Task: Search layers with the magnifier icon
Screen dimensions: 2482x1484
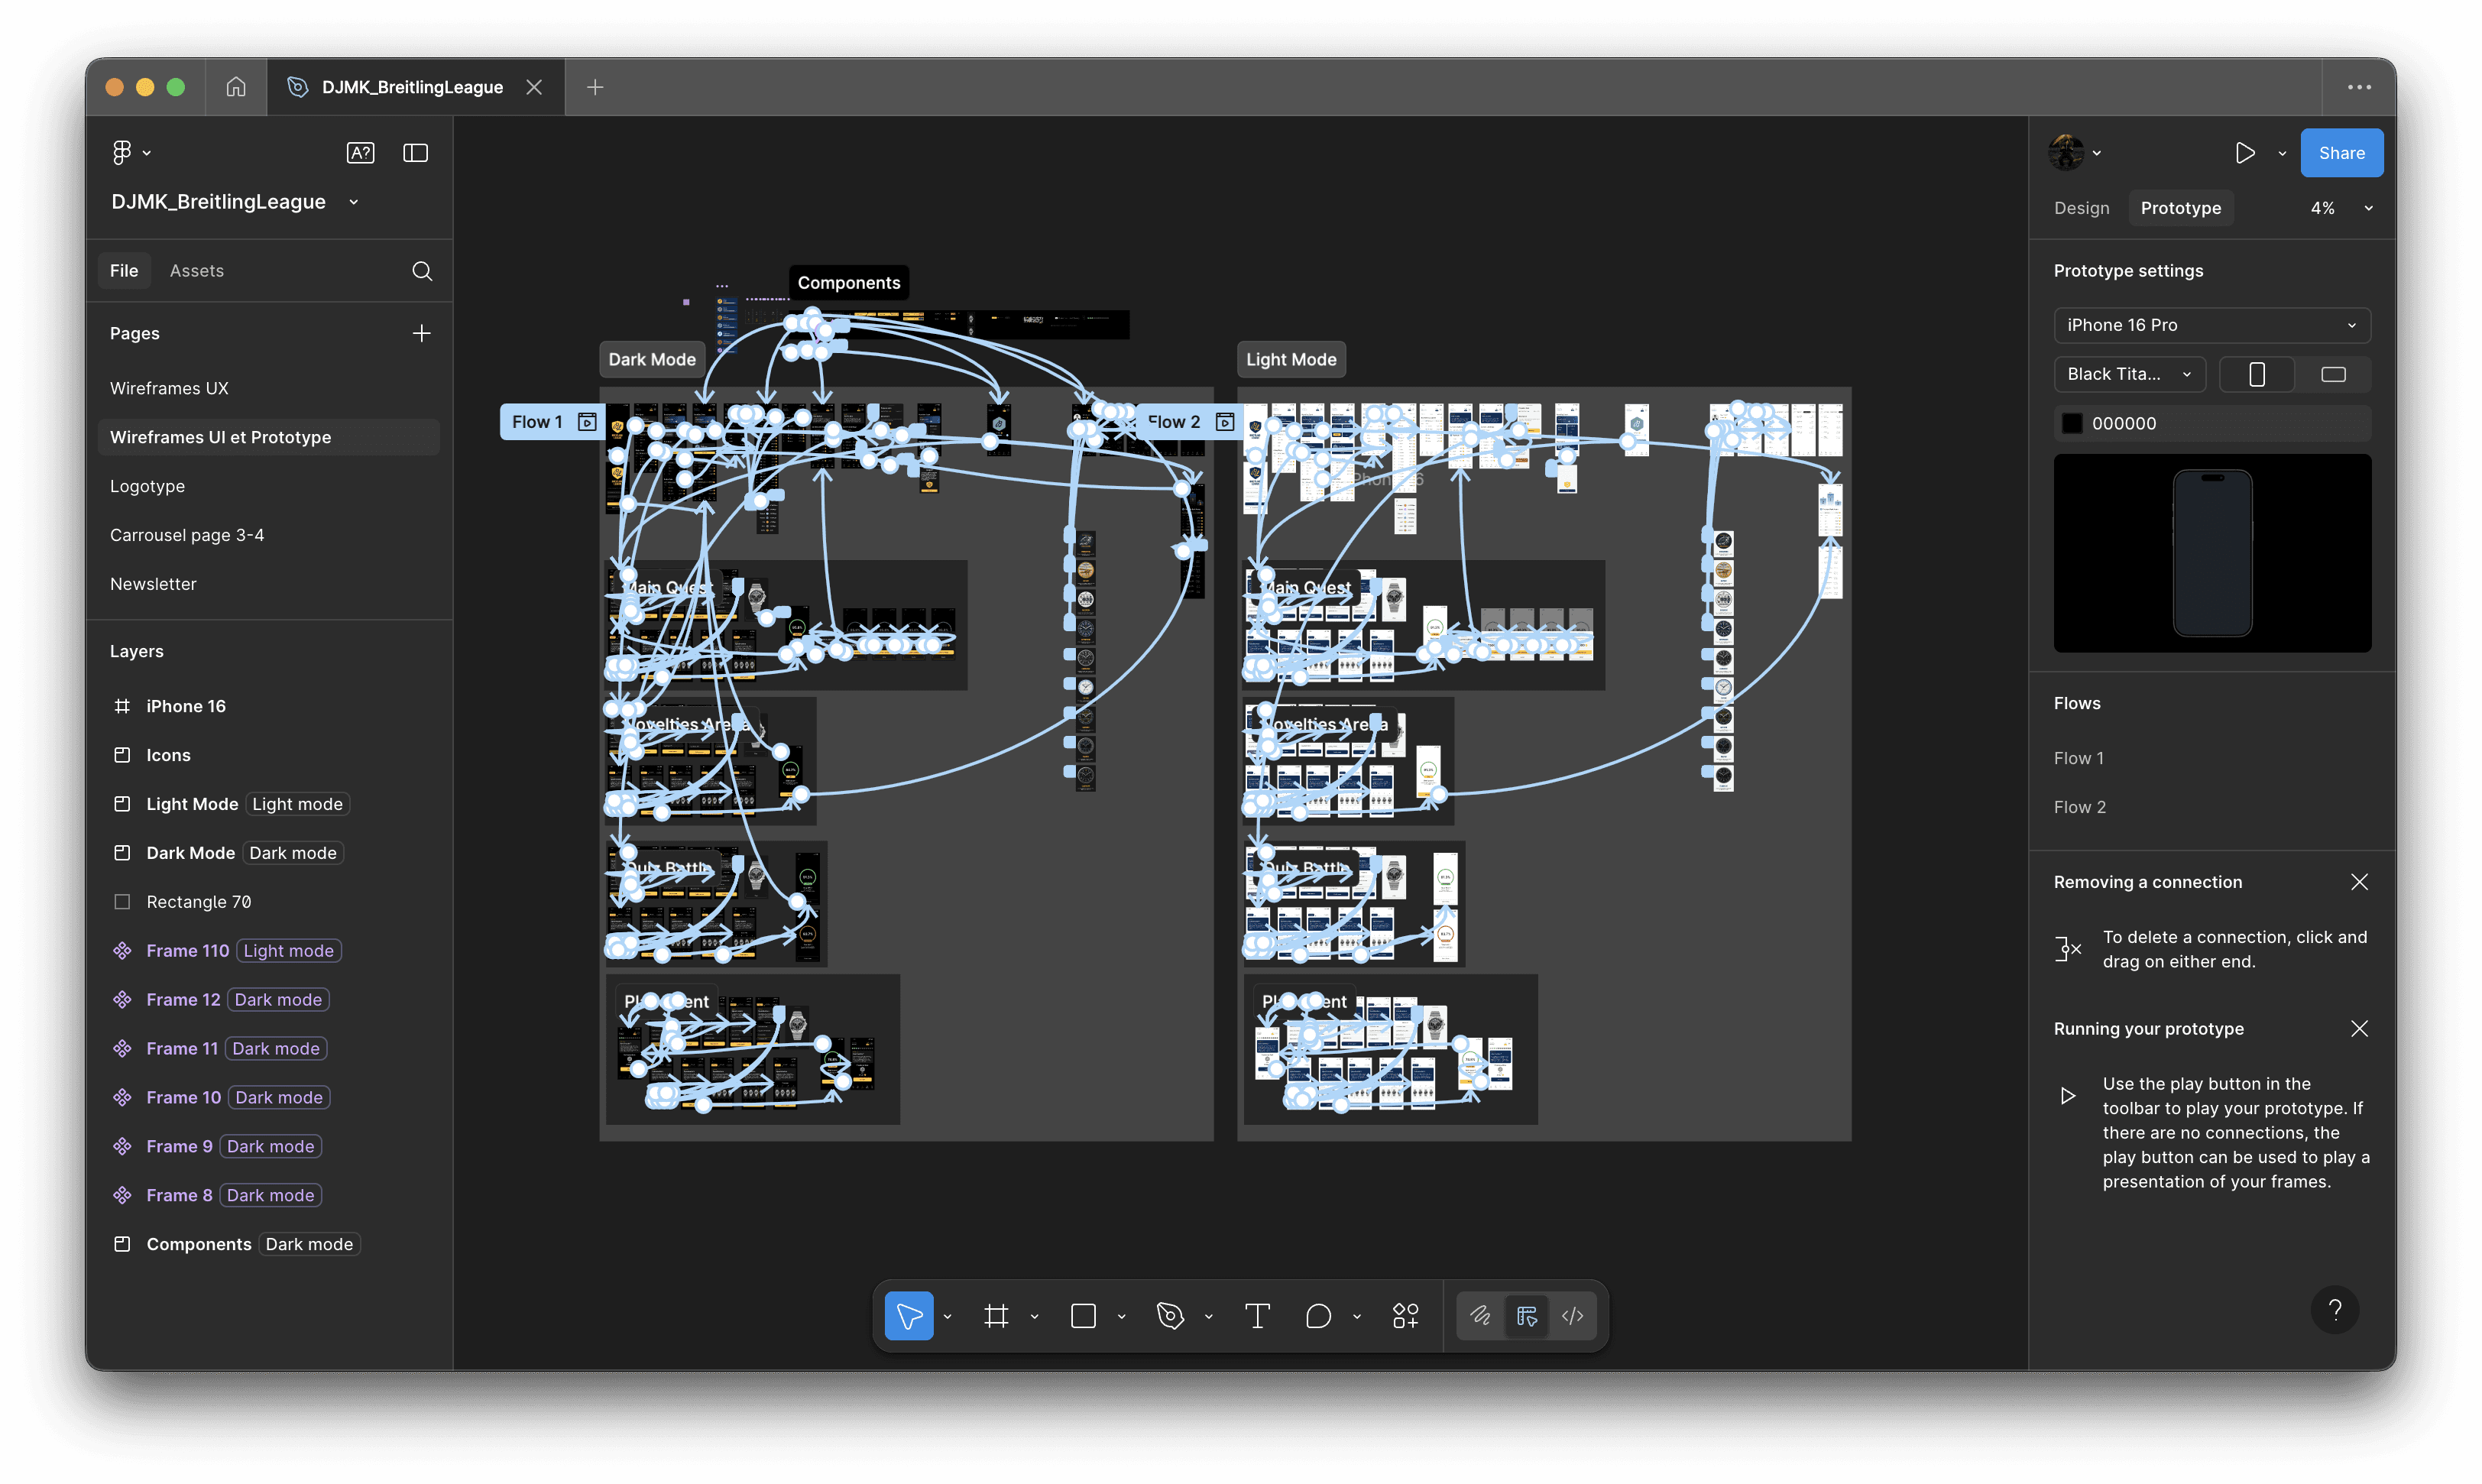Action: (x=422, y=271)
